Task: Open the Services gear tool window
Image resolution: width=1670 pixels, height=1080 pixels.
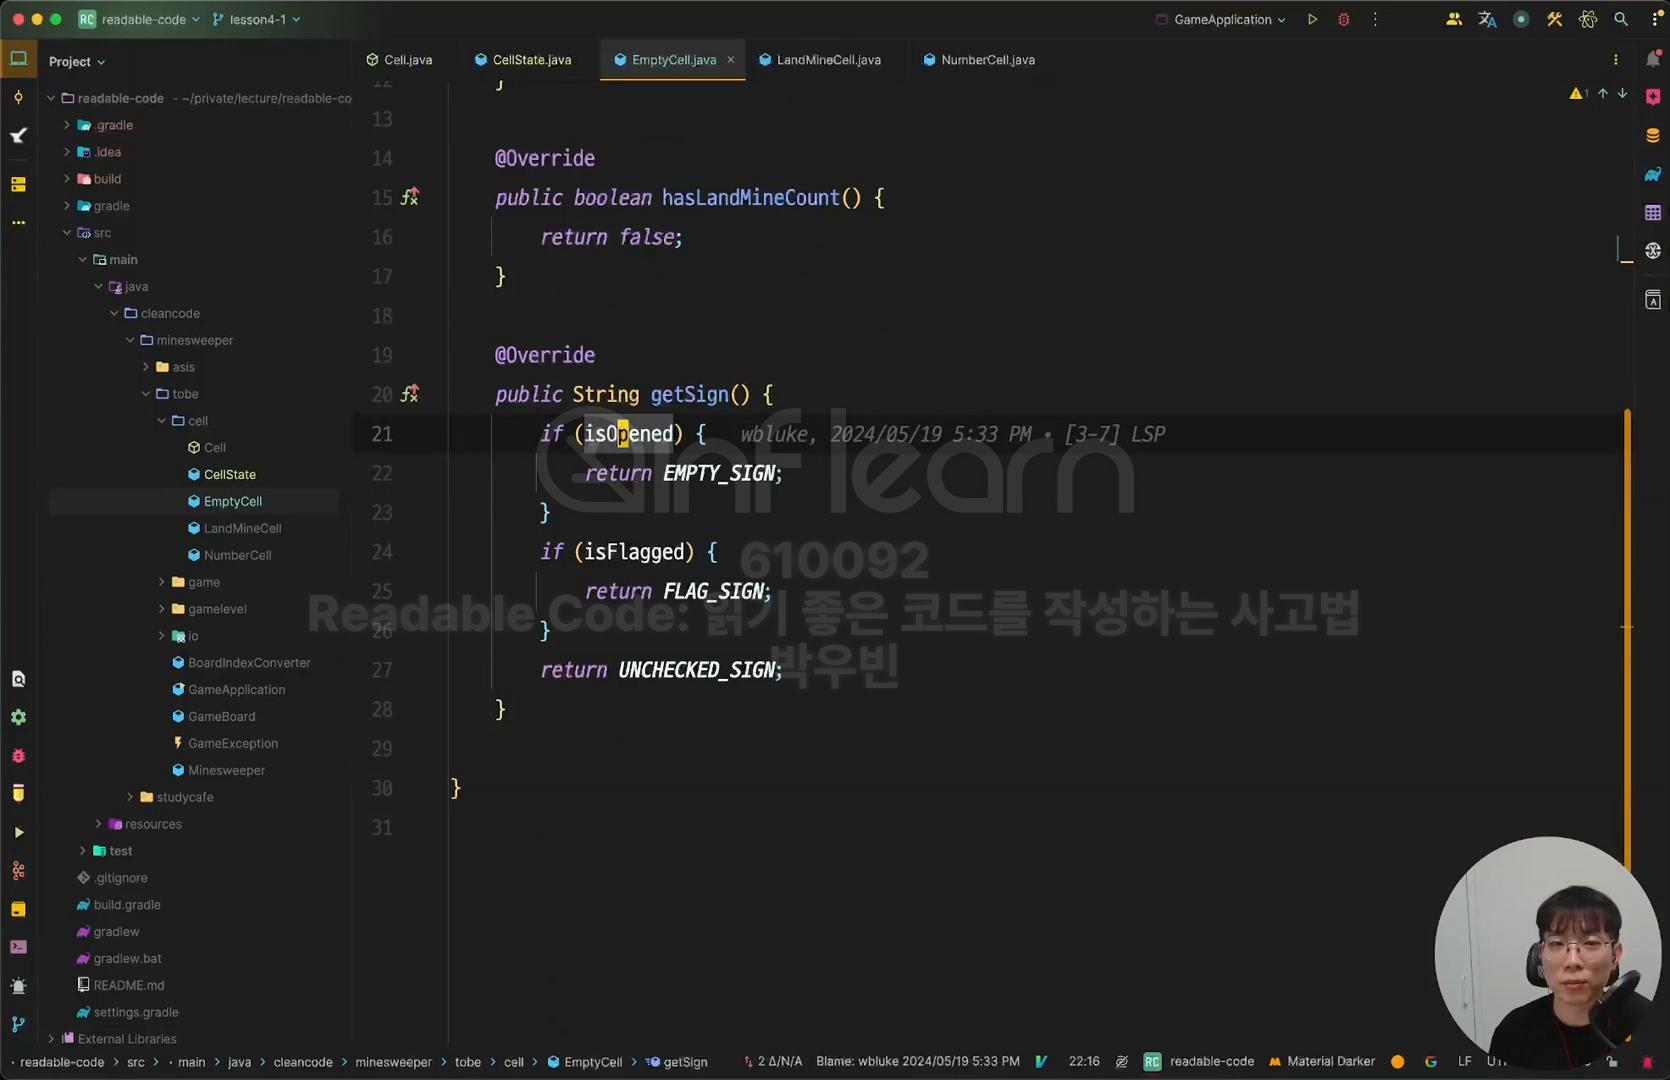Action: click(18, 717)
